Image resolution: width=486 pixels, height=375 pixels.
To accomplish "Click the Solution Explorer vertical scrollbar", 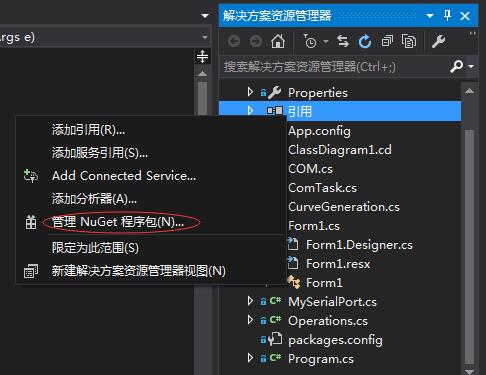I will (469, 230).
